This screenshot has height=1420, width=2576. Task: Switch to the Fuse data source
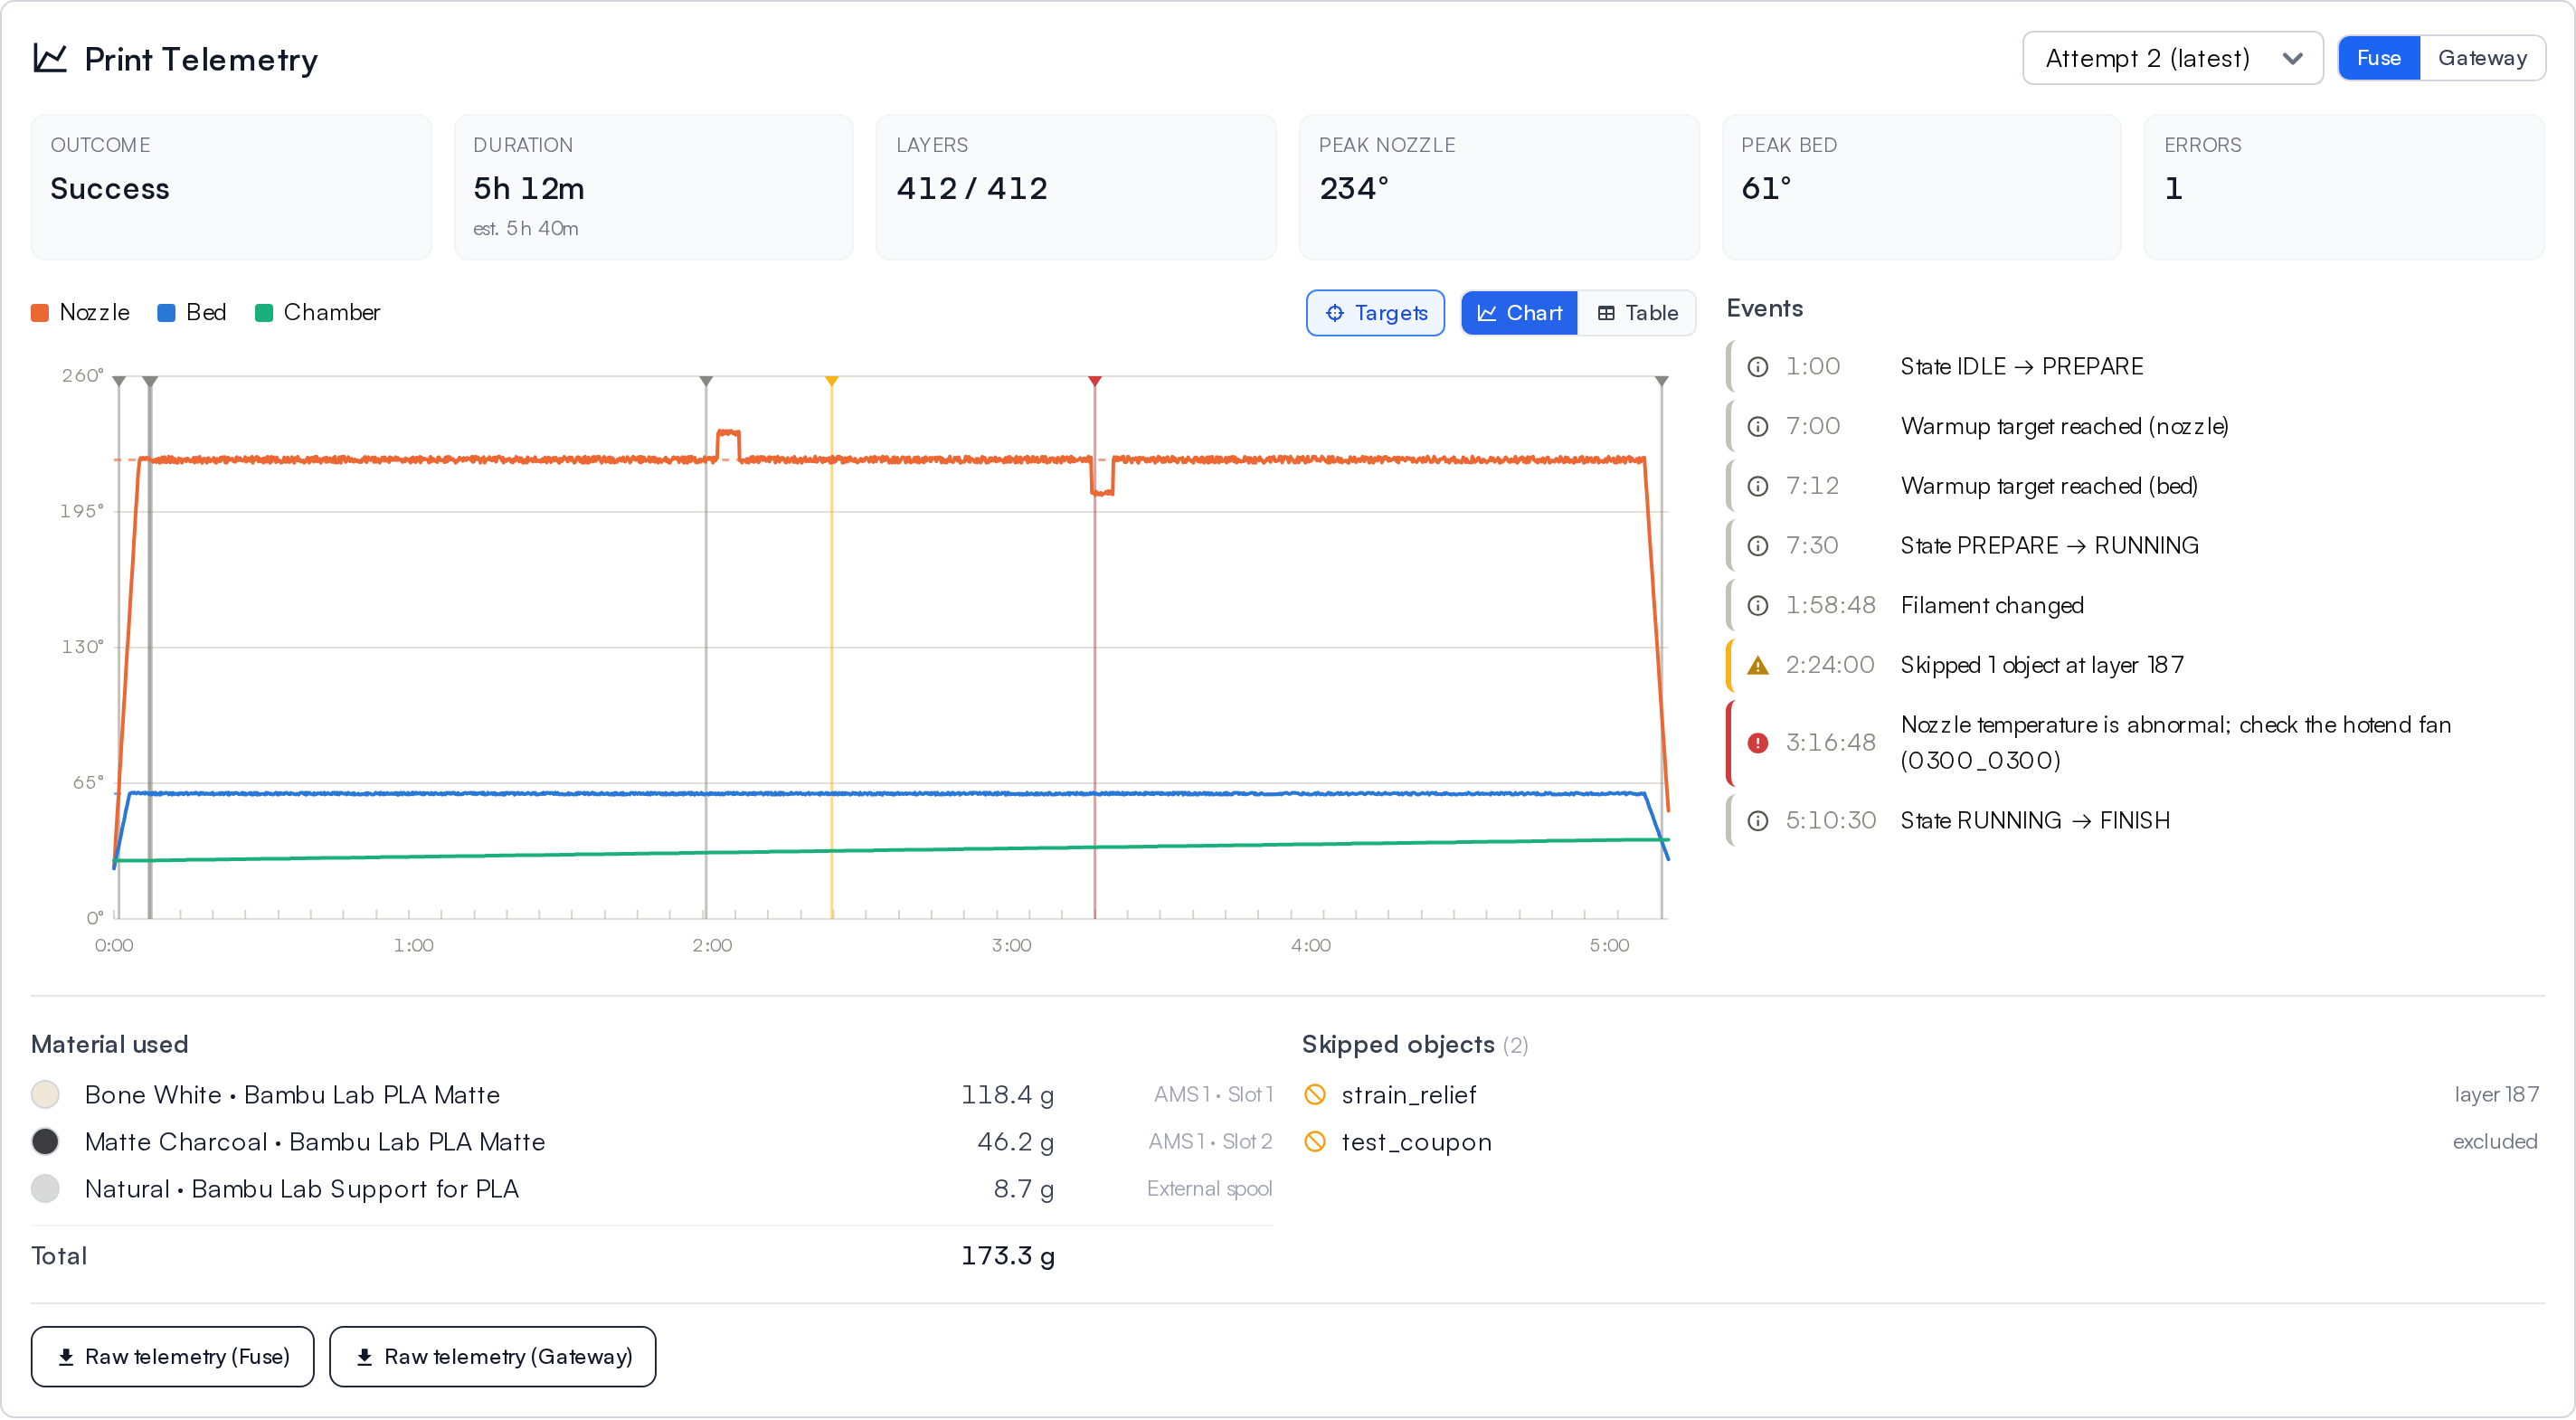2378,58
